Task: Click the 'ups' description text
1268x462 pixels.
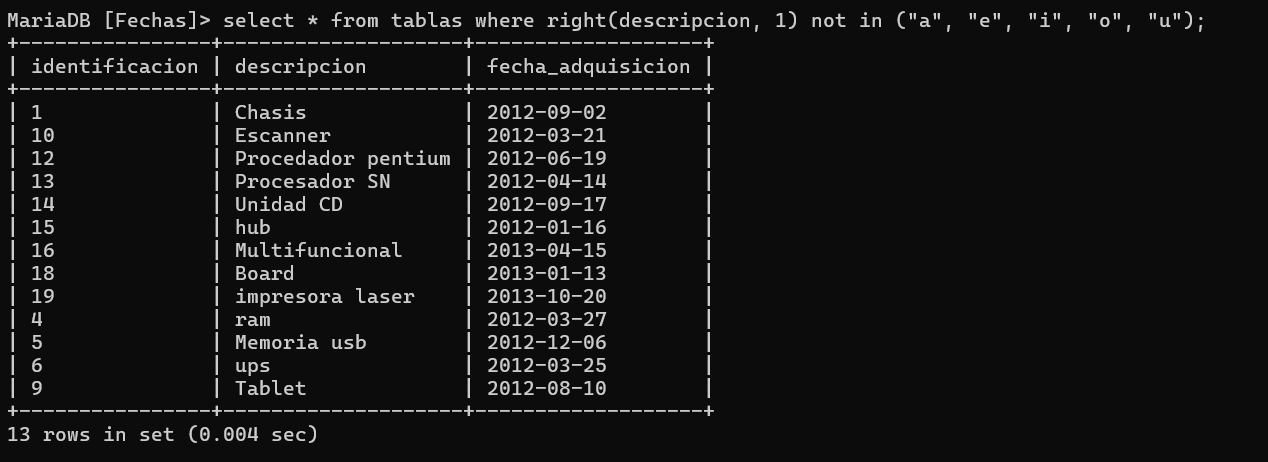Action: point(252,366)
